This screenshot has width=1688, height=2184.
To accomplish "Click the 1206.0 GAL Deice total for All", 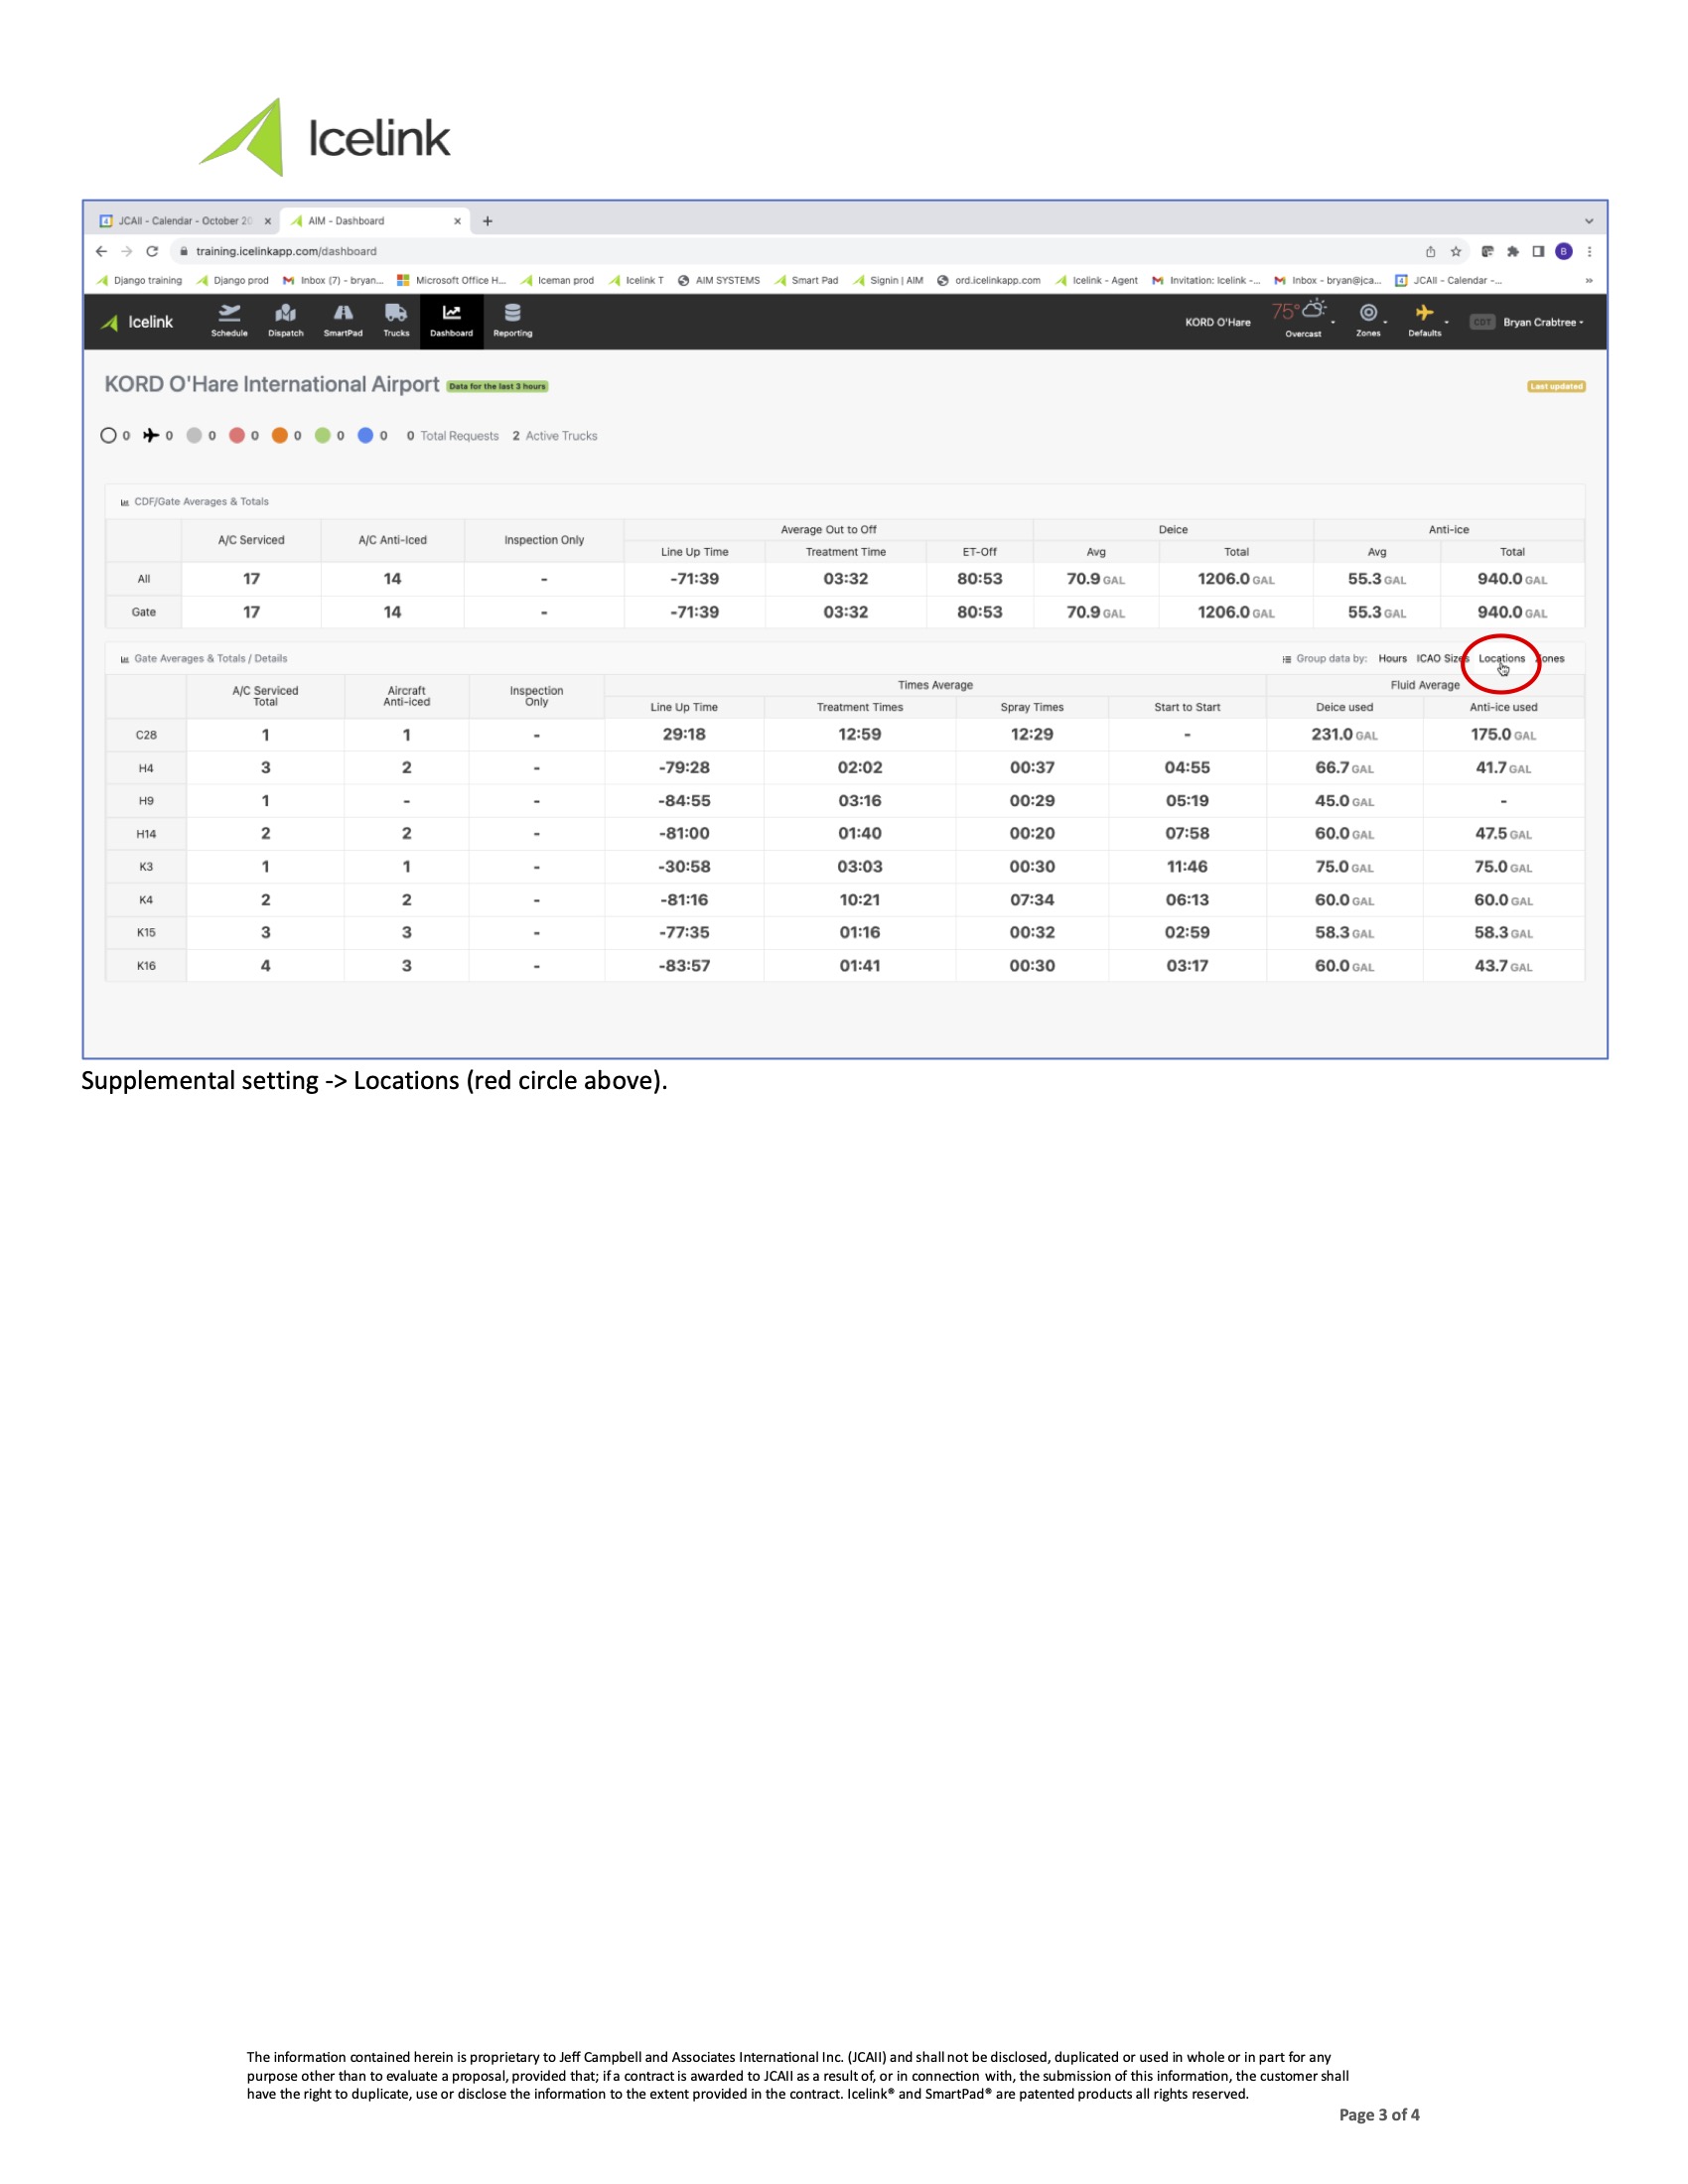I will coord(1236,579).
